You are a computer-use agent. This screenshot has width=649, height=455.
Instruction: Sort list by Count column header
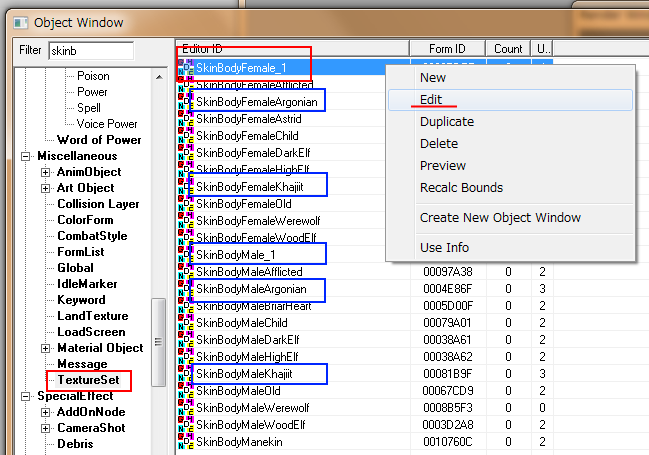(508, 49)
